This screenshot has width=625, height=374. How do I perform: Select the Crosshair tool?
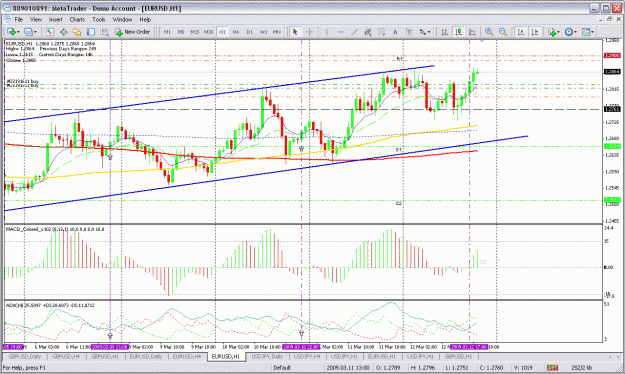coord(309,31)
